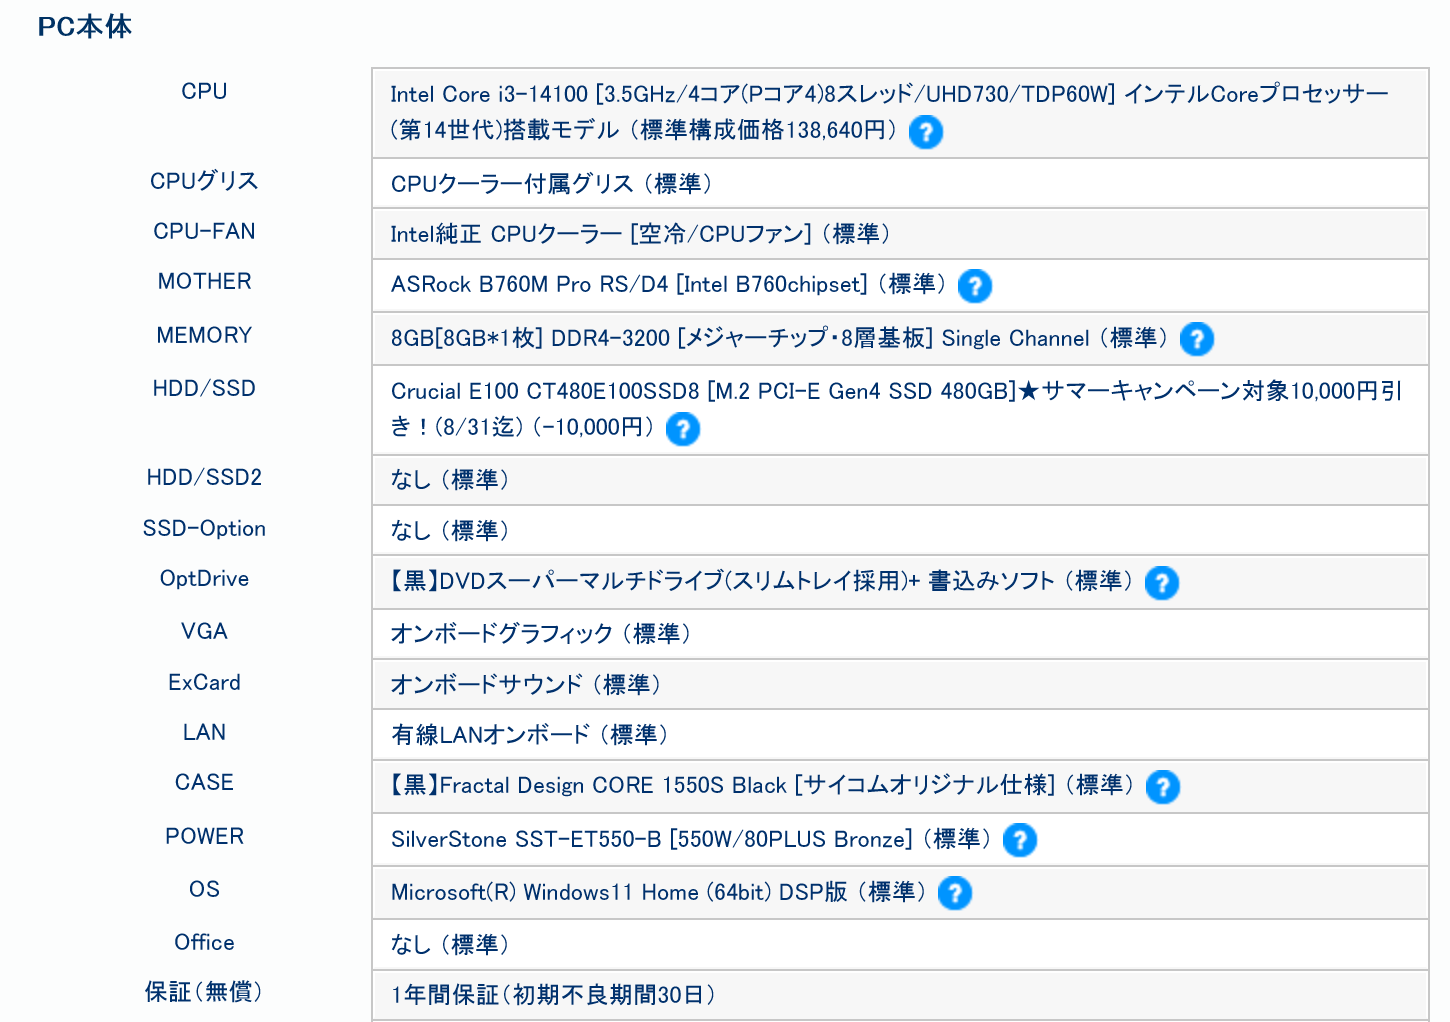Screen dimensions: 1450x1022
Task: Select Crucial E100 CT480E100SSD8 text
Action: coord(896,409)
